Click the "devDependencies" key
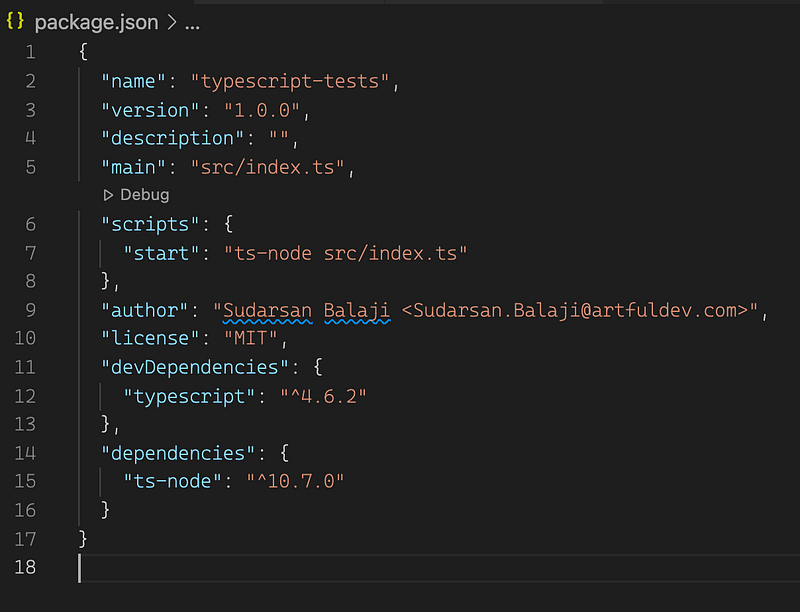The height and width of the screenshot is (612, 800). (195, 367)
